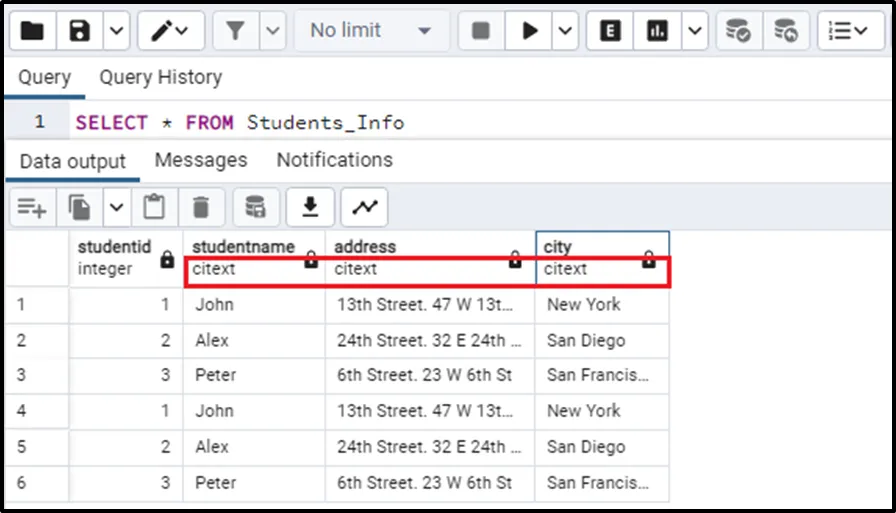Click the Stop query square icon
The width and height of the screenshot is (896, 513).
(x=481, y=31)
